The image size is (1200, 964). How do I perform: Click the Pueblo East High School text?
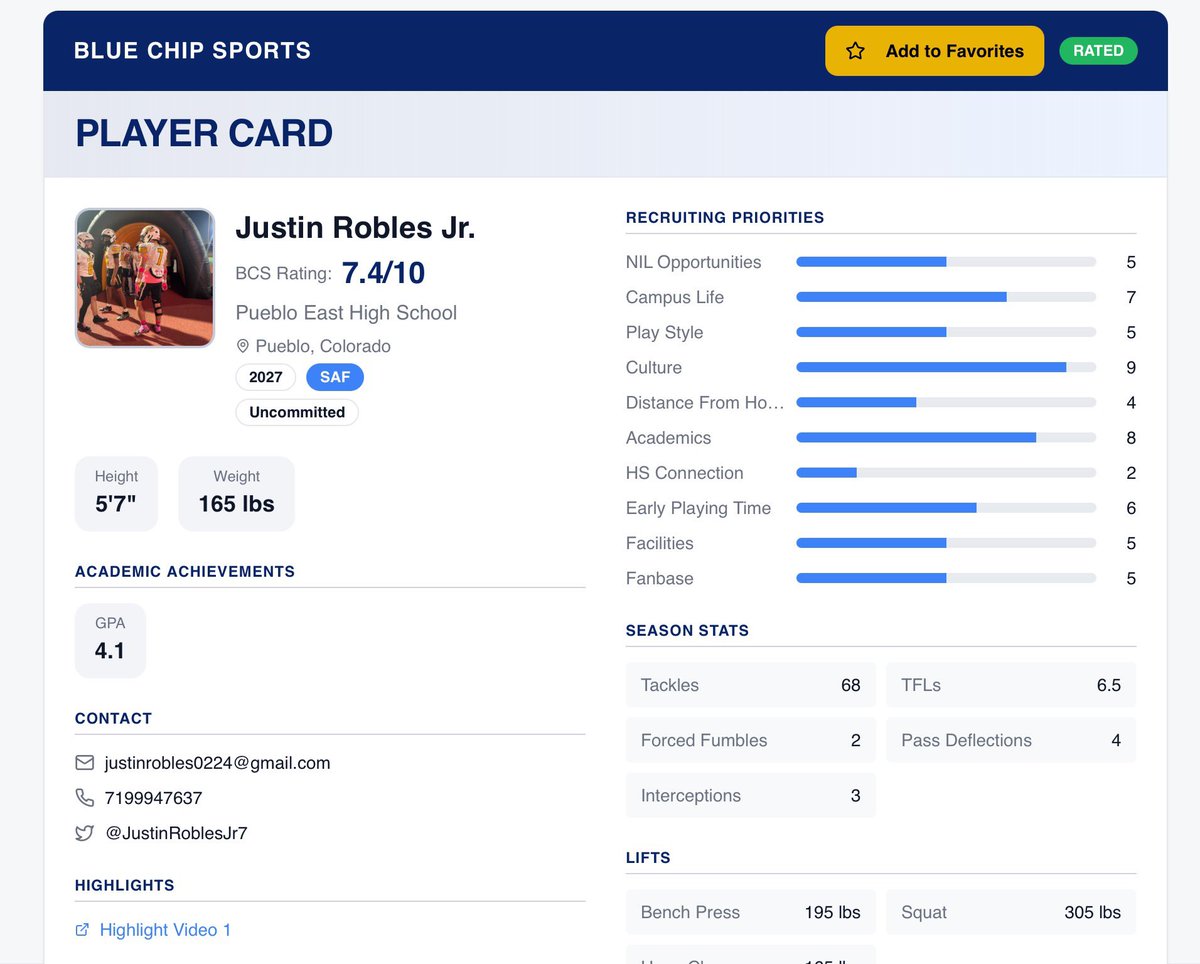click(346, 313)
